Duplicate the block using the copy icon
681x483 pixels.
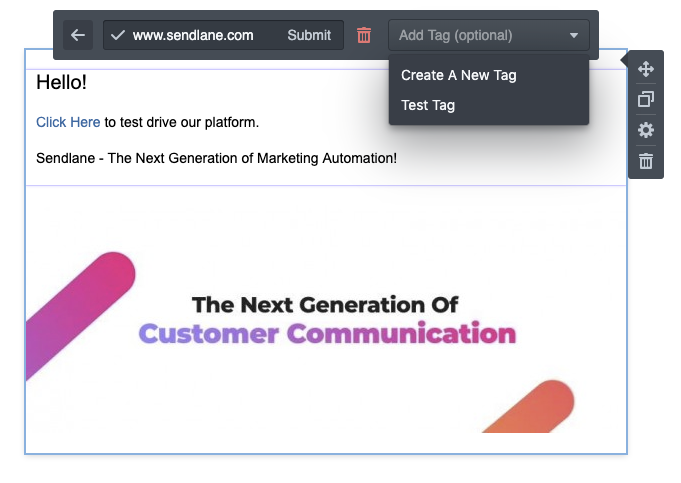click(x=646, y=99)
